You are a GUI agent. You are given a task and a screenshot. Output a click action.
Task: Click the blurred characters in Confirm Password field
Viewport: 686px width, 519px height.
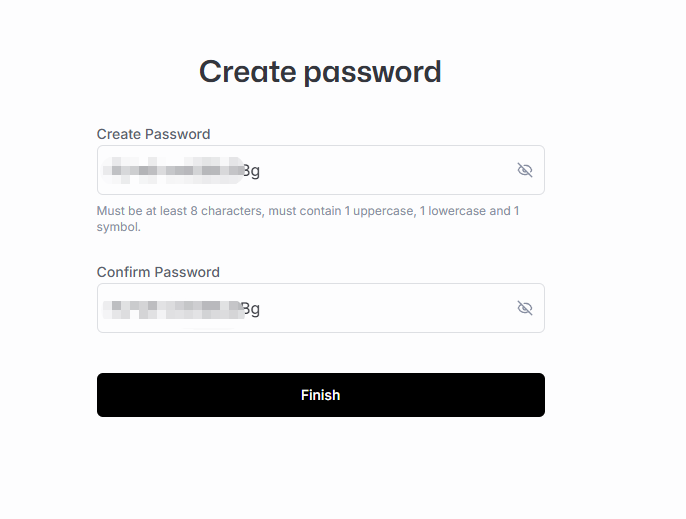pyautogui.click(x=172, y=308)
